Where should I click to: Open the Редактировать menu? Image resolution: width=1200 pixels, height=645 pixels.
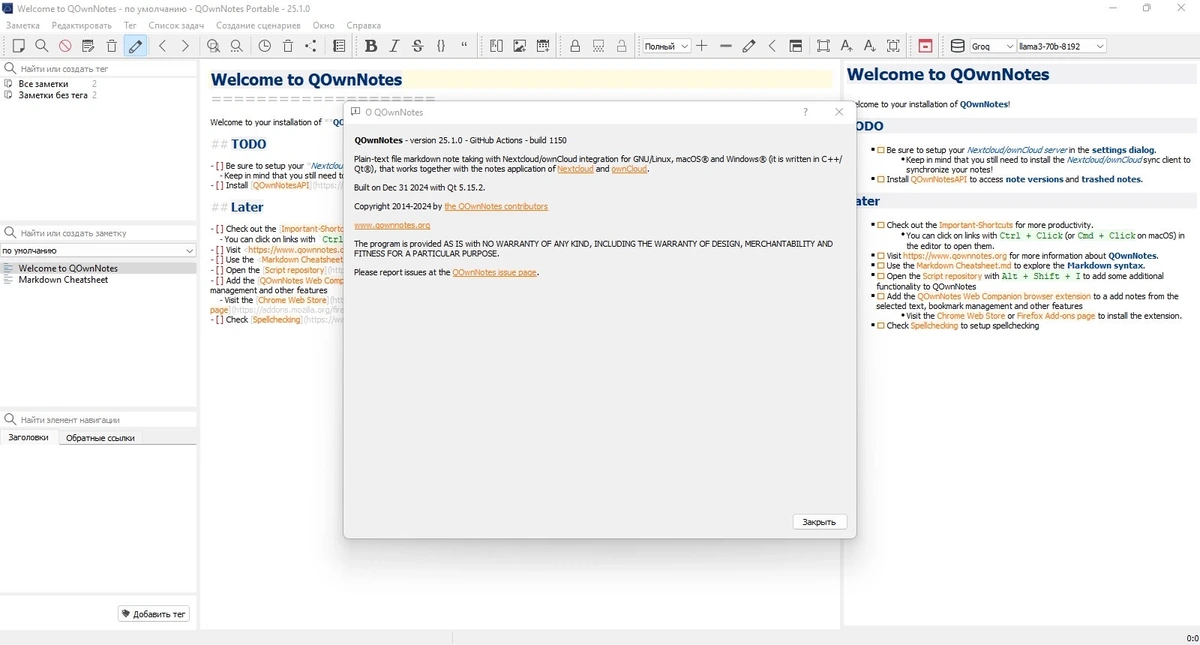tap(82, 25)
